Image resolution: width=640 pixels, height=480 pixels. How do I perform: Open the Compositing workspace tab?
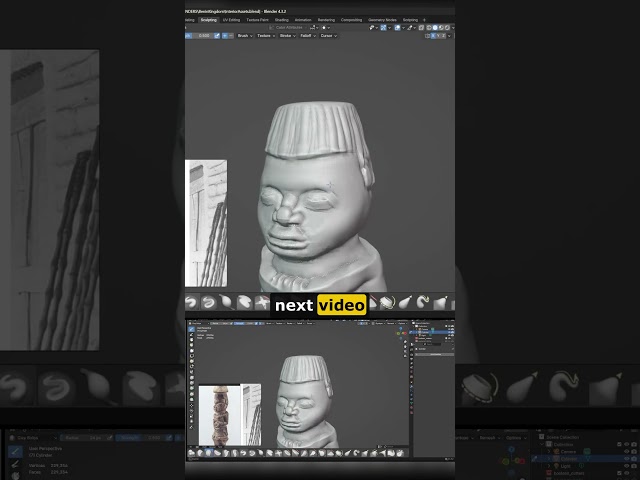(x=351, y=20)
